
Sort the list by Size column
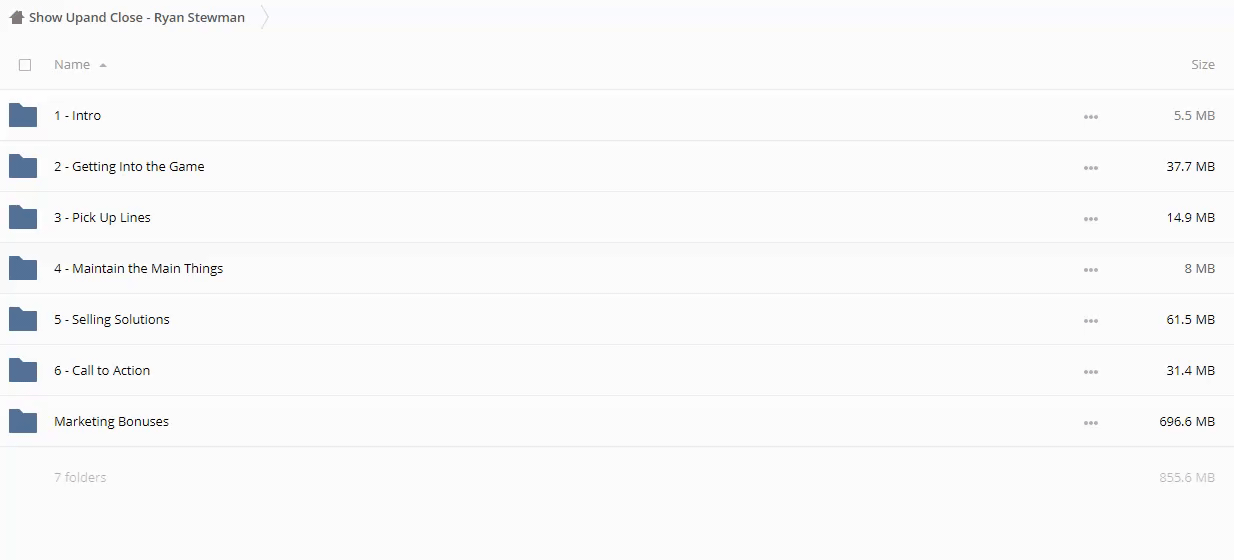tap(1202, 64)
